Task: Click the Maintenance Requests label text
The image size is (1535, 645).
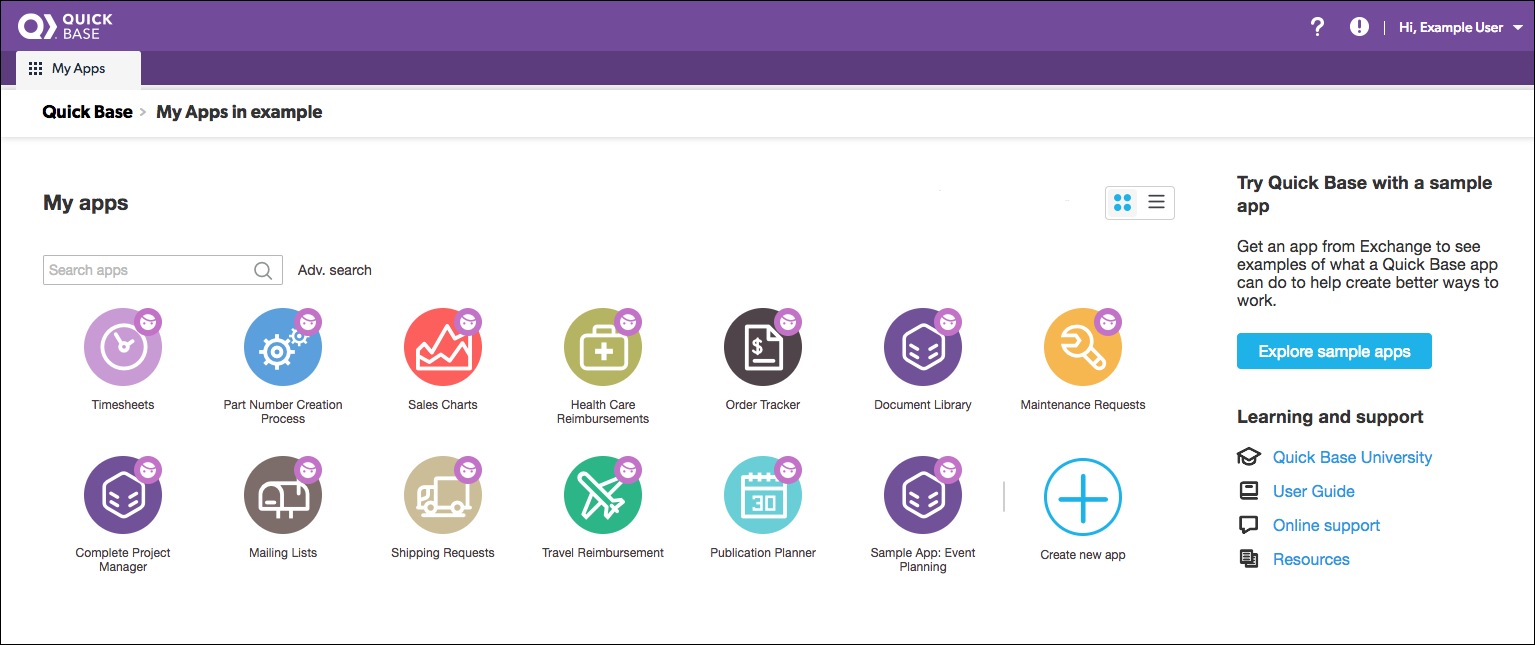Action: (1083, 405)
